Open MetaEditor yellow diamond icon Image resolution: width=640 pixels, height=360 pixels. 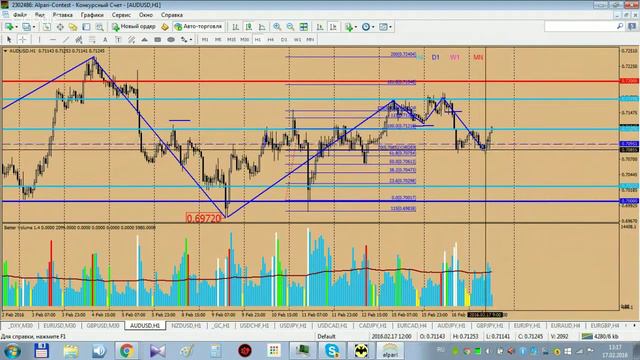pos(164,27)
